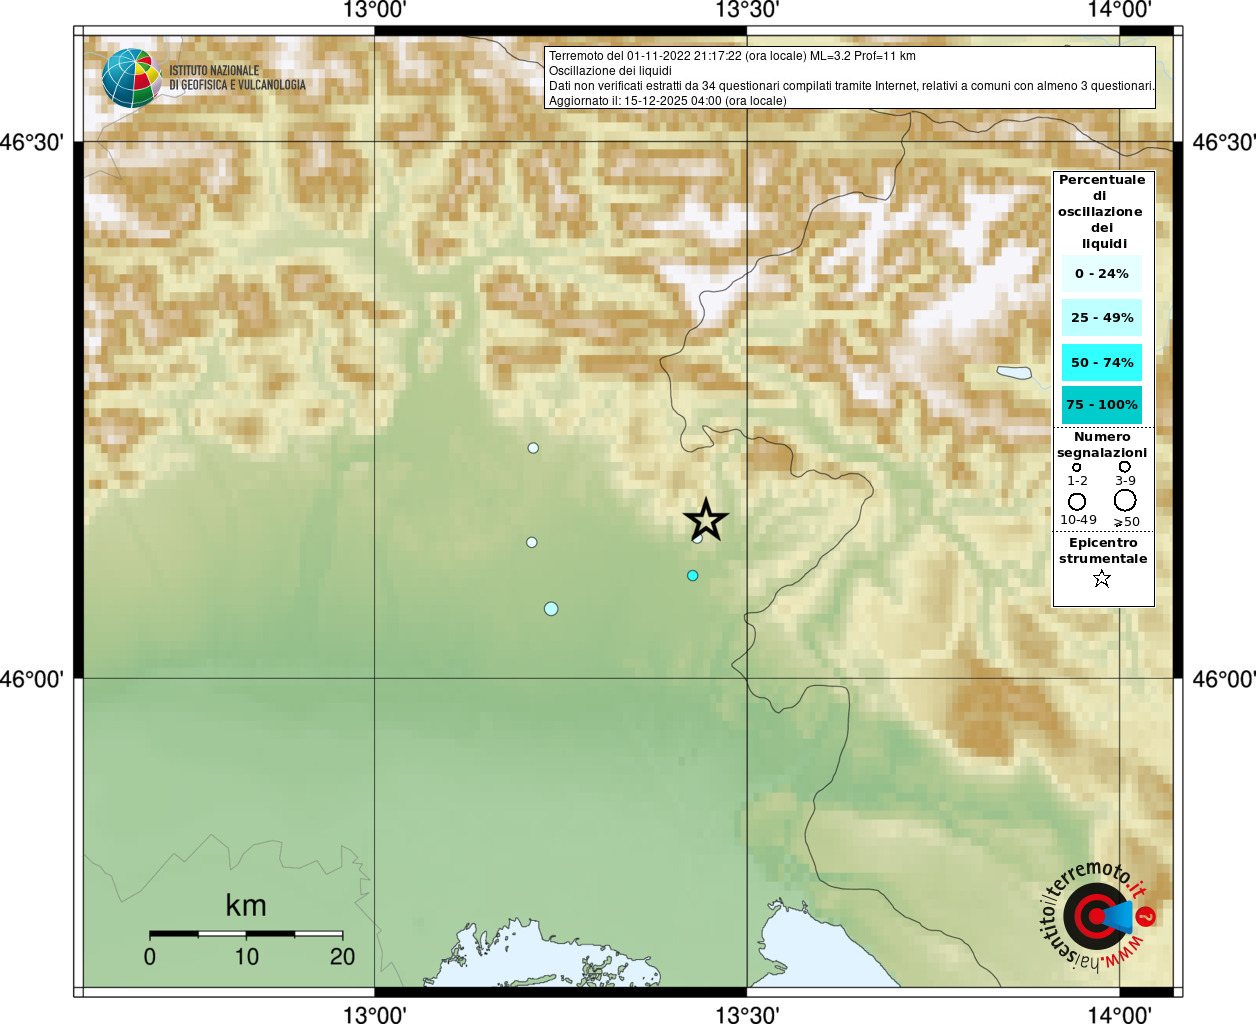Screen dimensions: 1256x1024
Task: Click the 25 - 49% color swatch
Action: coord(1102,317)
